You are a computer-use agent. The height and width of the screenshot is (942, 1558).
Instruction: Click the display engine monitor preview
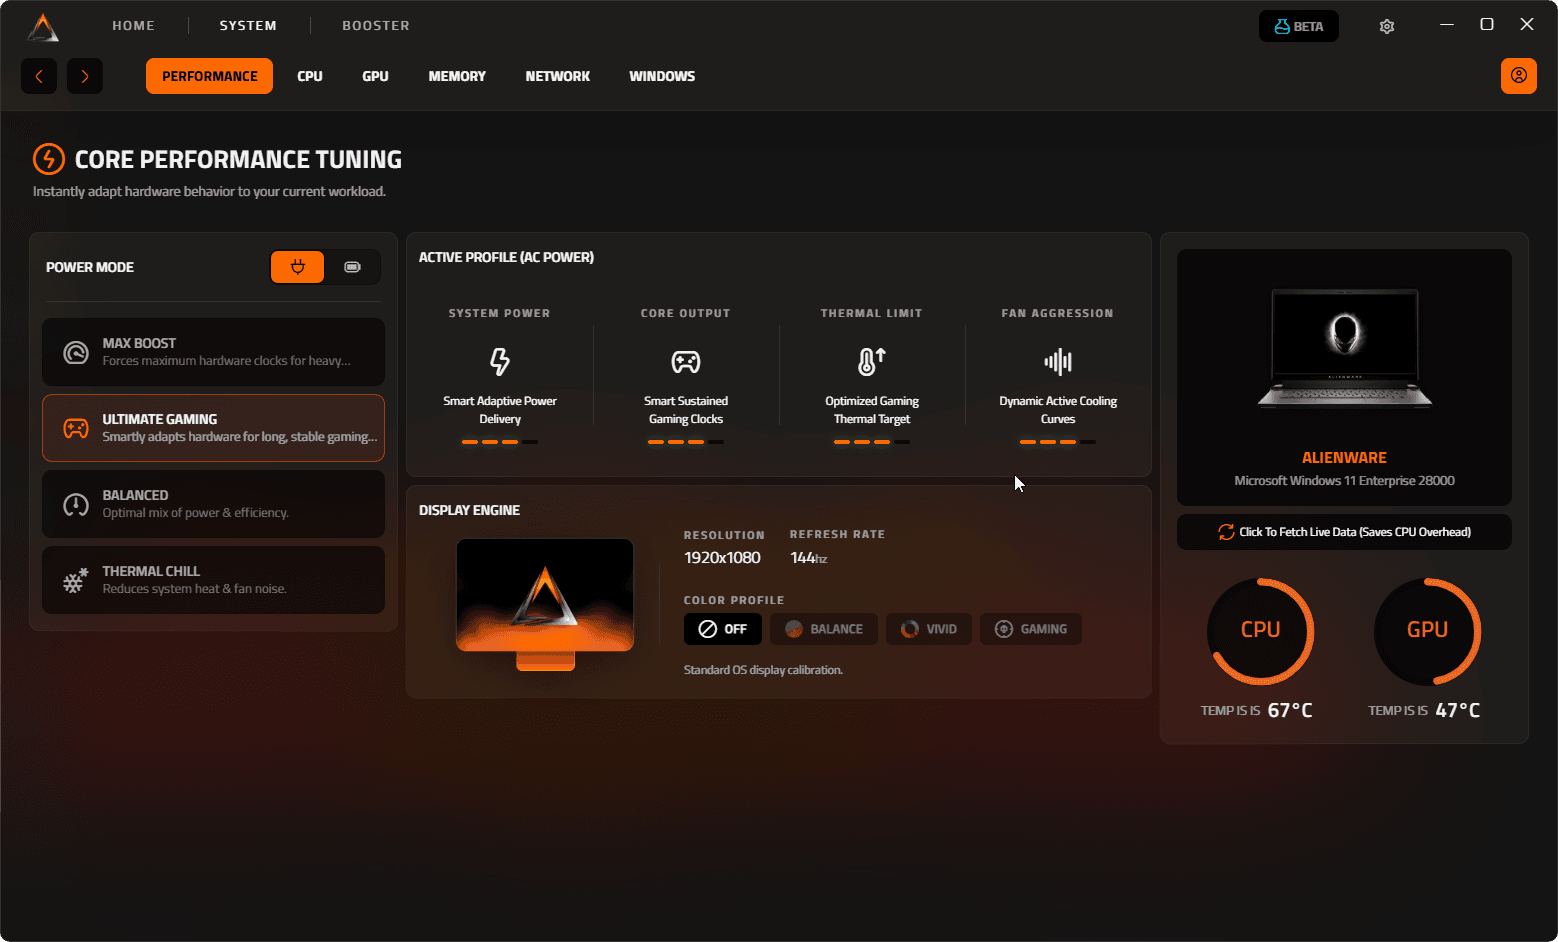545,604
